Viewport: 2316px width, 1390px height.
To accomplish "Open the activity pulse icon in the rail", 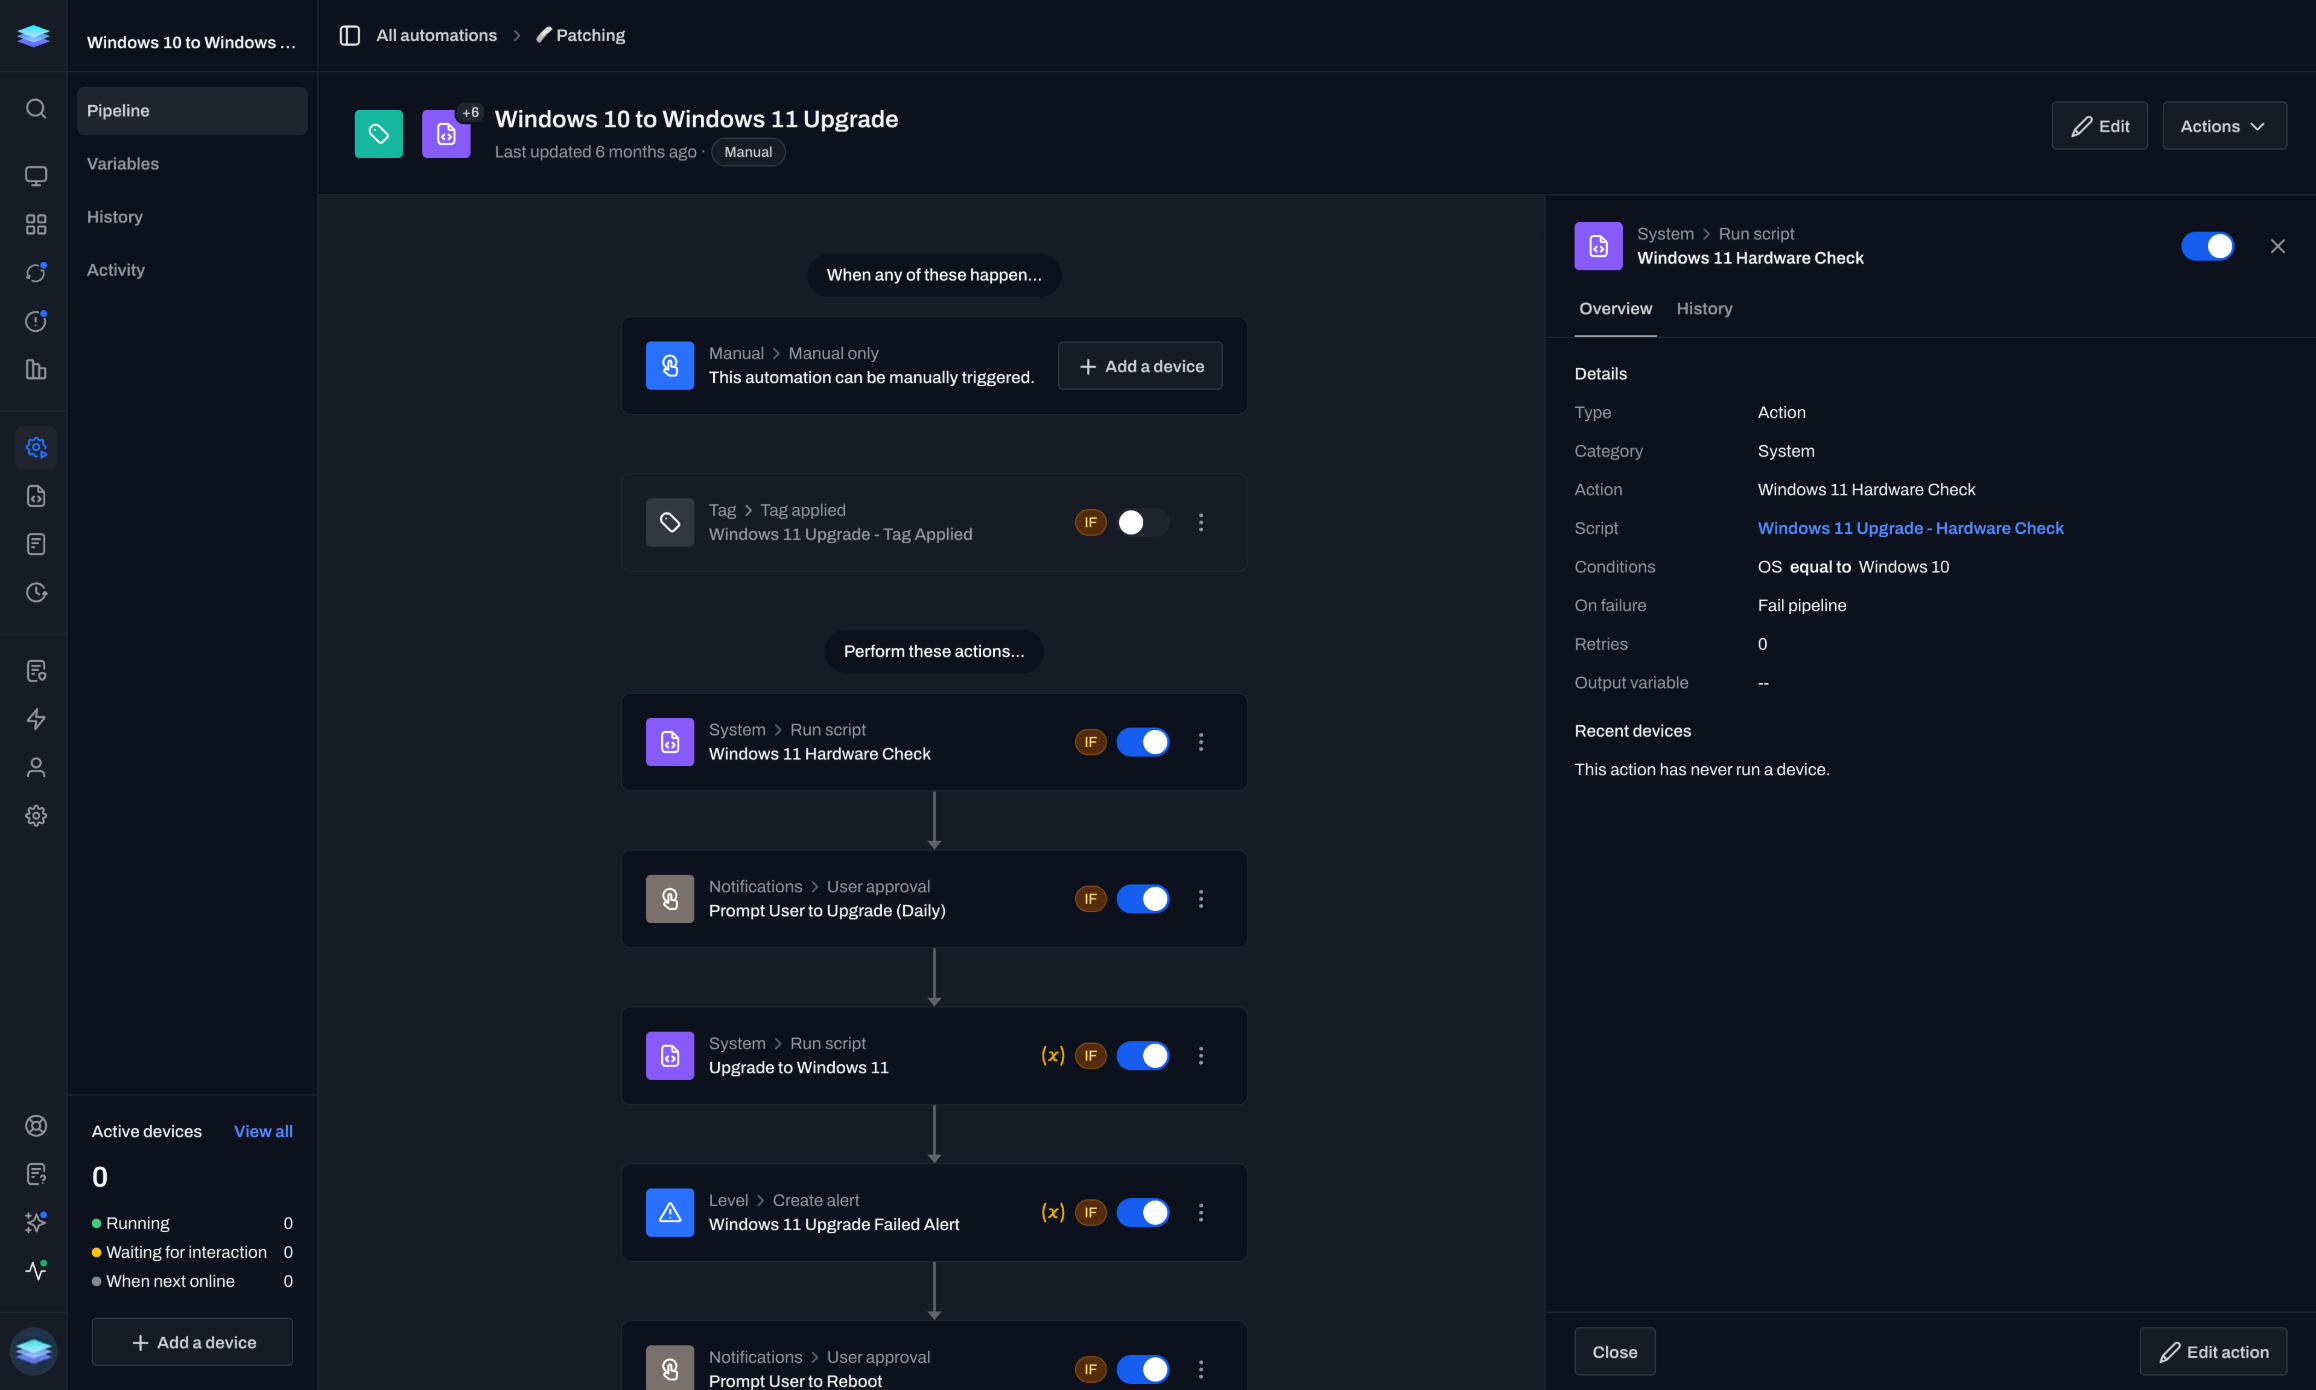I will (36, 1271).
